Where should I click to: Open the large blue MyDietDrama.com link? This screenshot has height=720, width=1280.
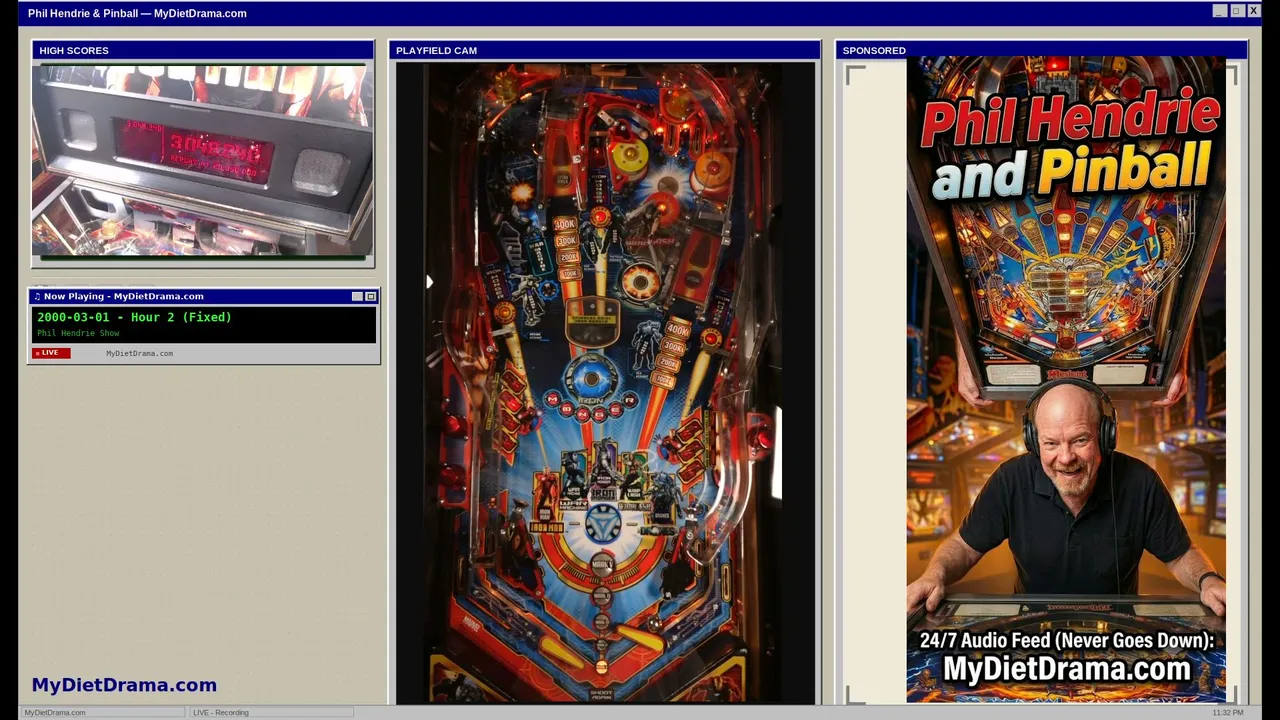coord(124,685)
